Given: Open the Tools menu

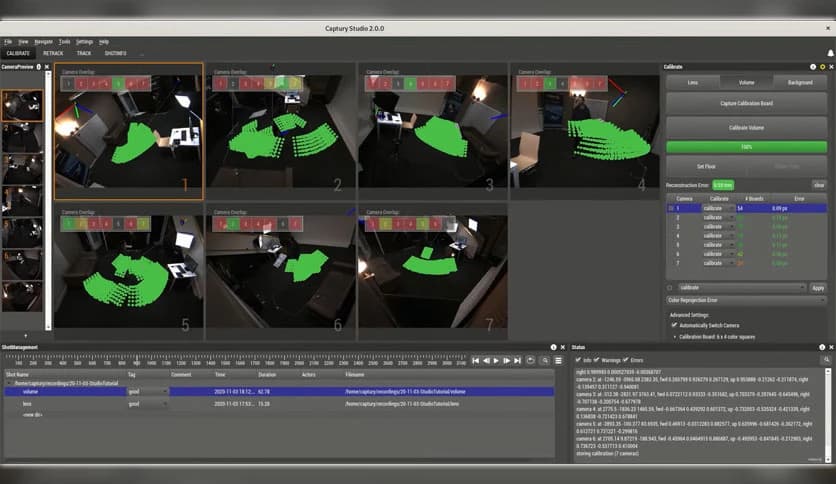Looking at the screenshot, I should [65, 42].
